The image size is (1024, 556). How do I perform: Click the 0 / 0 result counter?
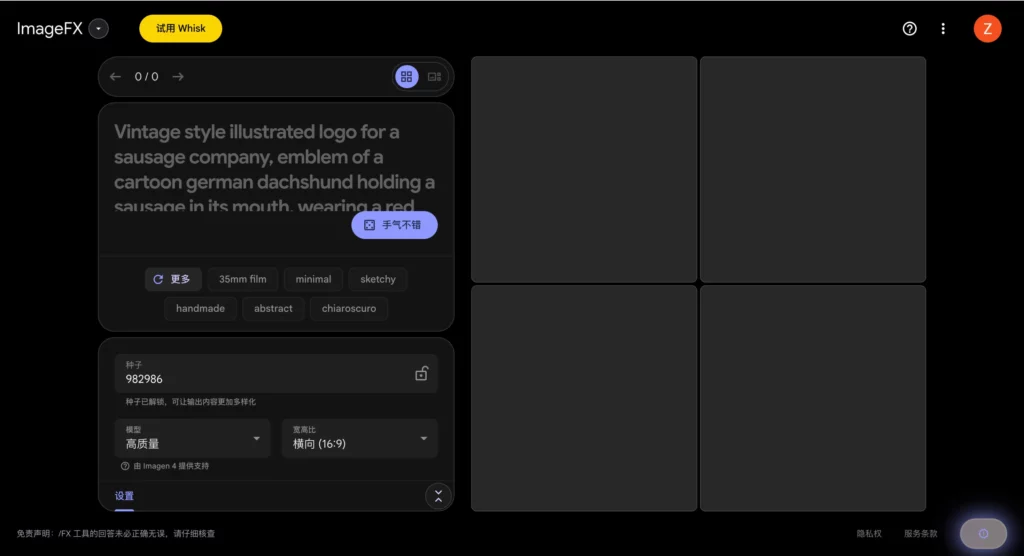[x=146, y=76]
